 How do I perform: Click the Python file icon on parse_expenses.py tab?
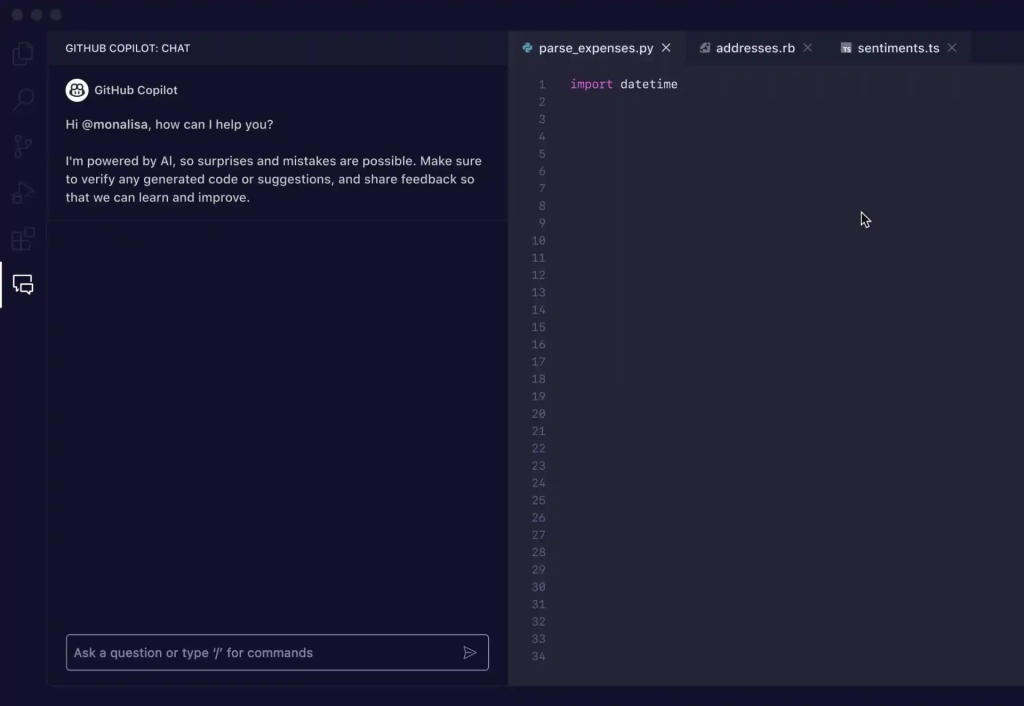(x=527, y=48)
